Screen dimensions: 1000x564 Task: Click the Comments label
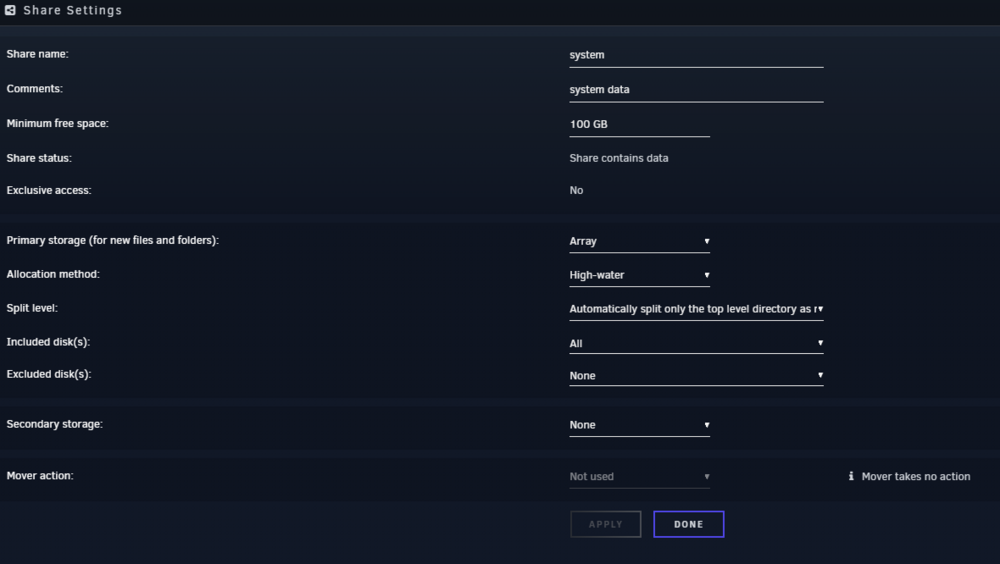pyautogui.click(x=34, y=89)
